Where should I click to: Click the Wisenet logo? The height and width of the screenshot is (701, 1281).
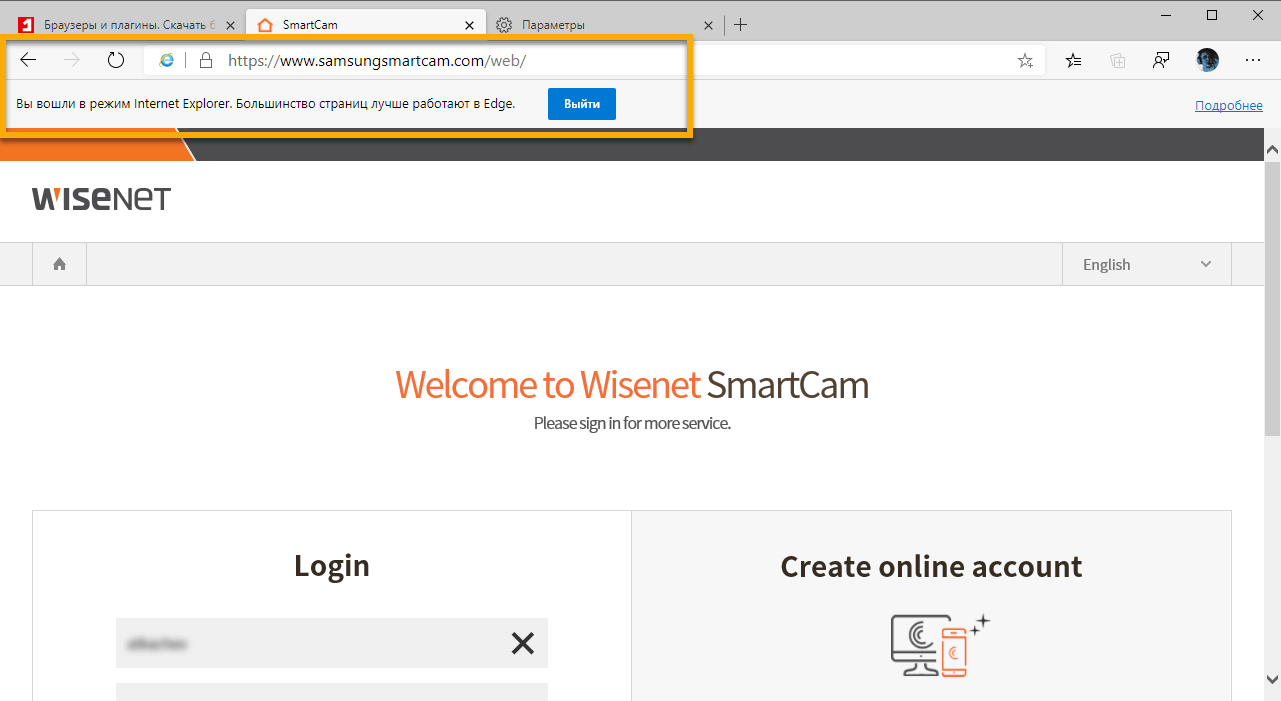tap(101, 198)
